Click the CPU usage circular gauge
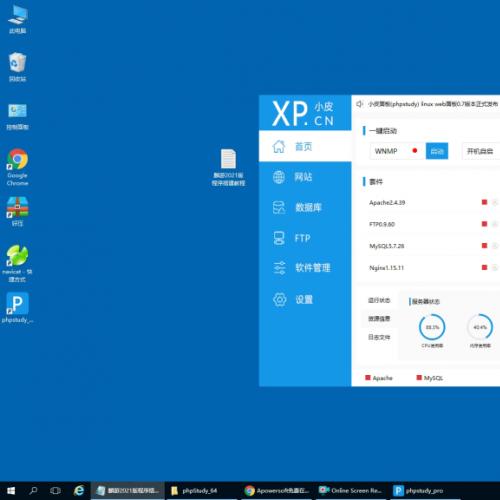 432,327
